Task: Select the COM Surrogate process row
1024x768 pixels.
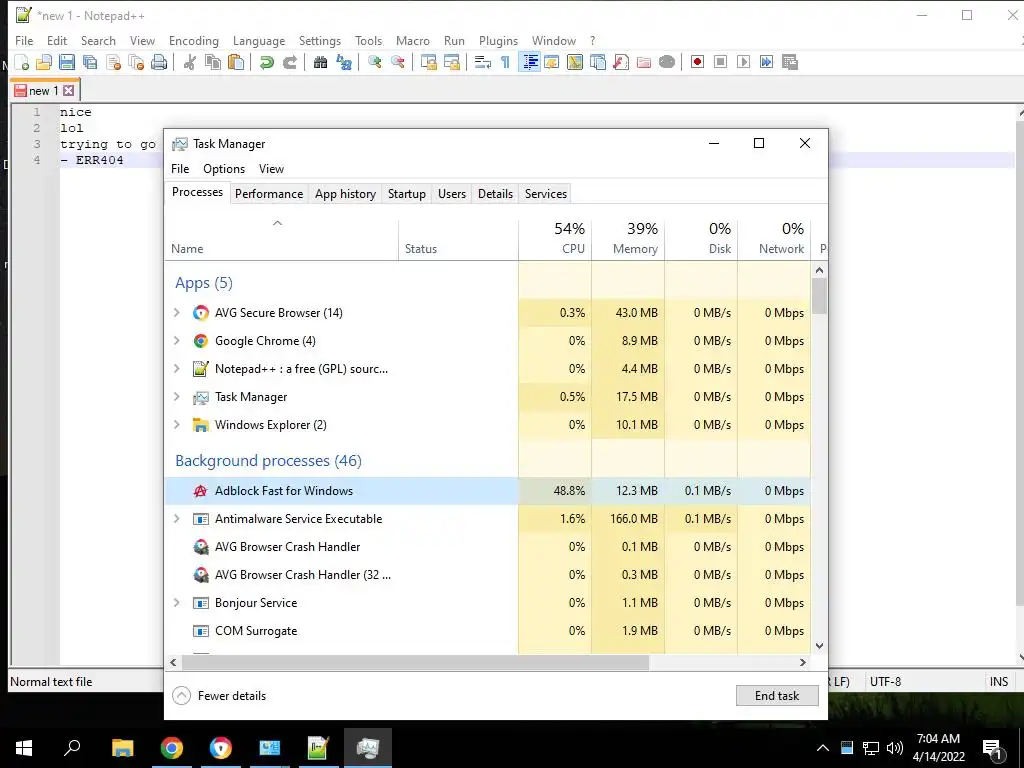Action: point(487,631)
